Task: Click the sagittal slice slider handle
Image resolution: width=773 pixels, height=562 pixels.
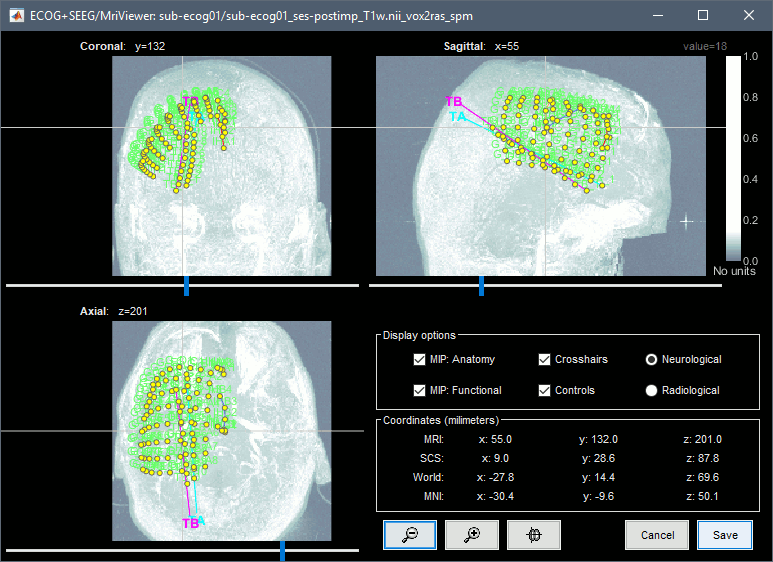Action: 481,286
